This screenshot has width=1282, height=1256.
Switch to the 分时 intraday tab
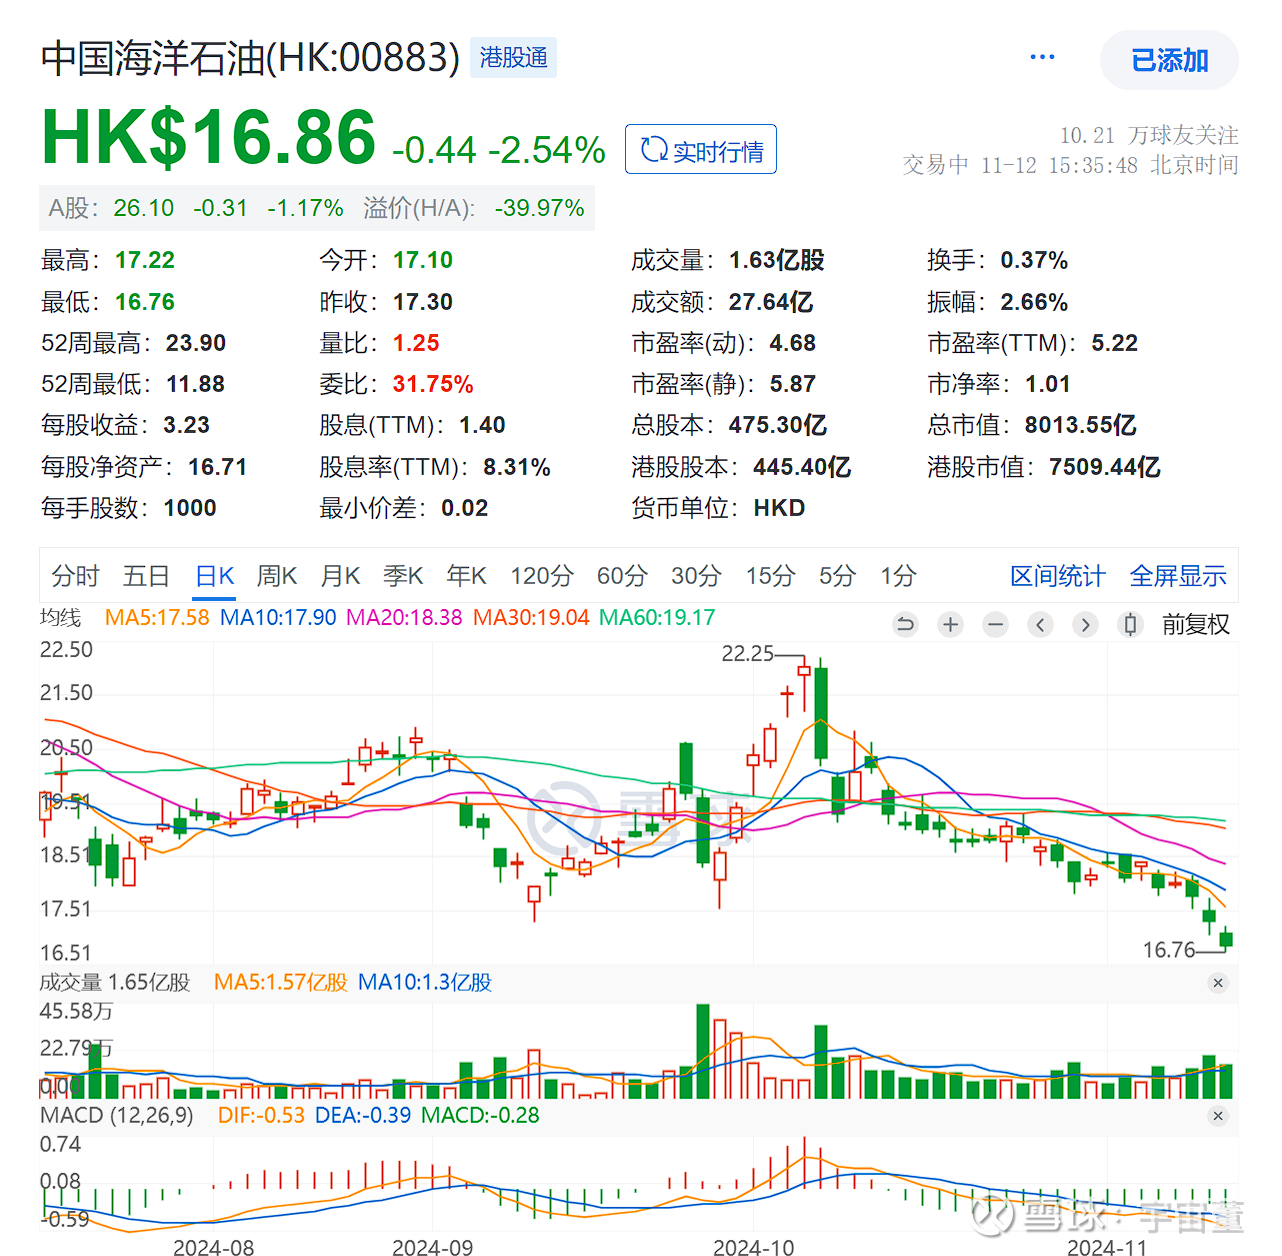pos(73,576)
